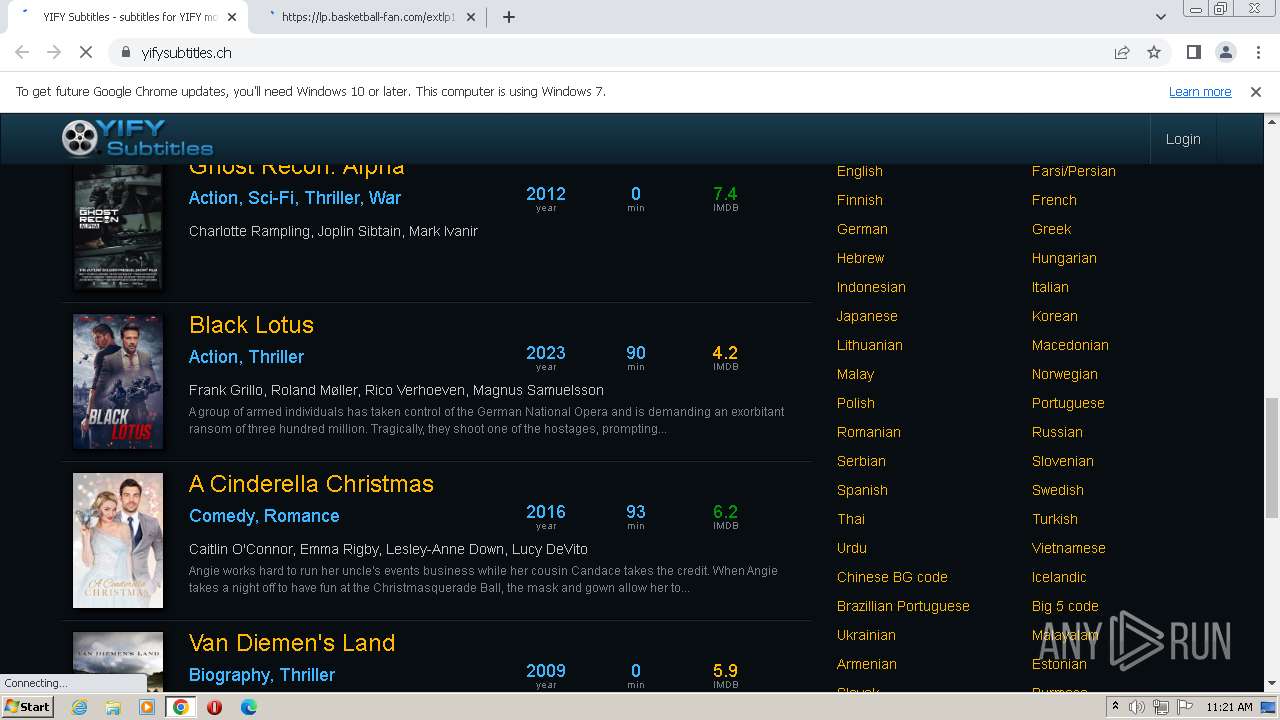Pick the Hungarian language link
The height and width of the screenshot is (720, 1280).
[1064, 258]
